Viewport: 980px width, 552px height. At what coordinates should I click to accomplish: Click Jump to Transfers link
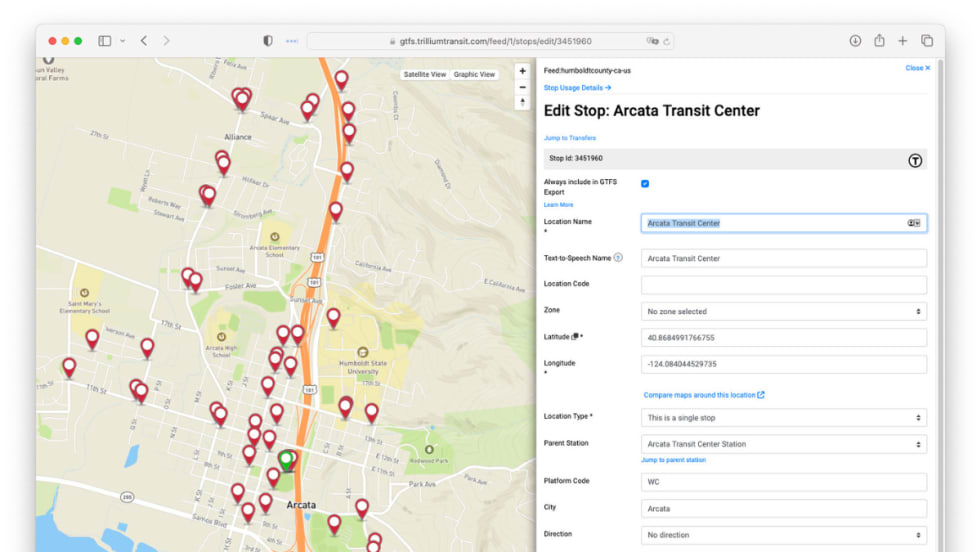570,138
